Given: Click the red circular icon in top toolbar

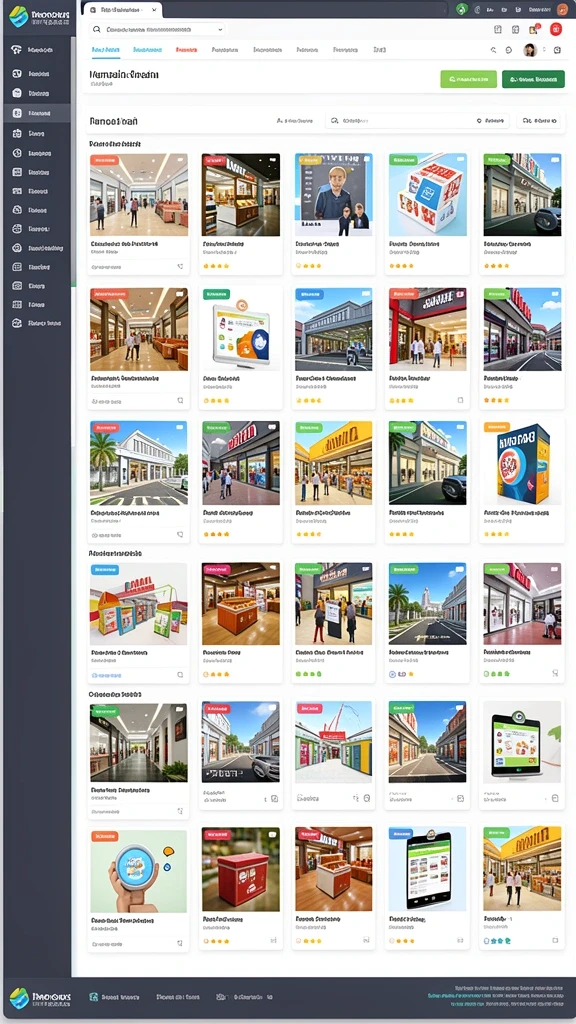Looking at the screenshot, I should (556, 29).
